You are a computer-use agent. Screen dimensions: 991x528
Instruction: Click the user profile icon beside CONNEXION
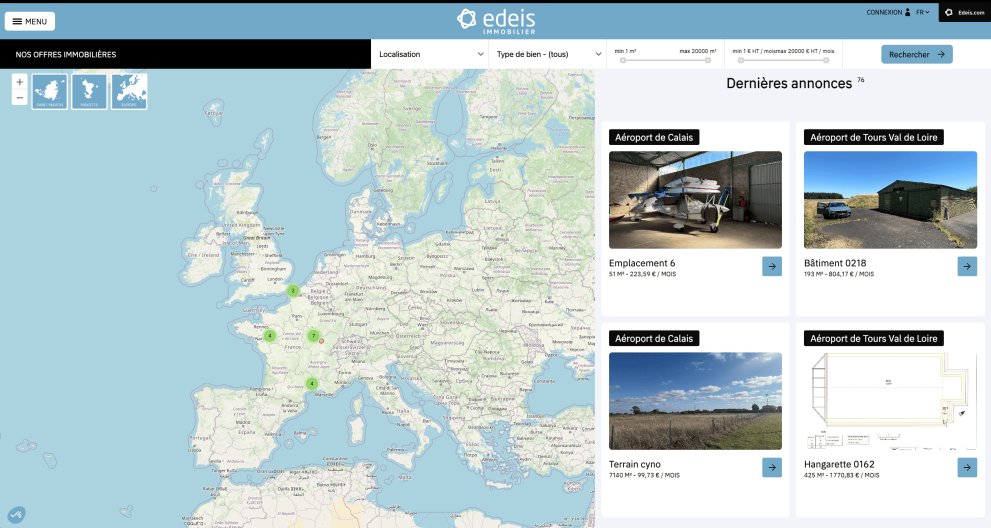pos(908,12)
